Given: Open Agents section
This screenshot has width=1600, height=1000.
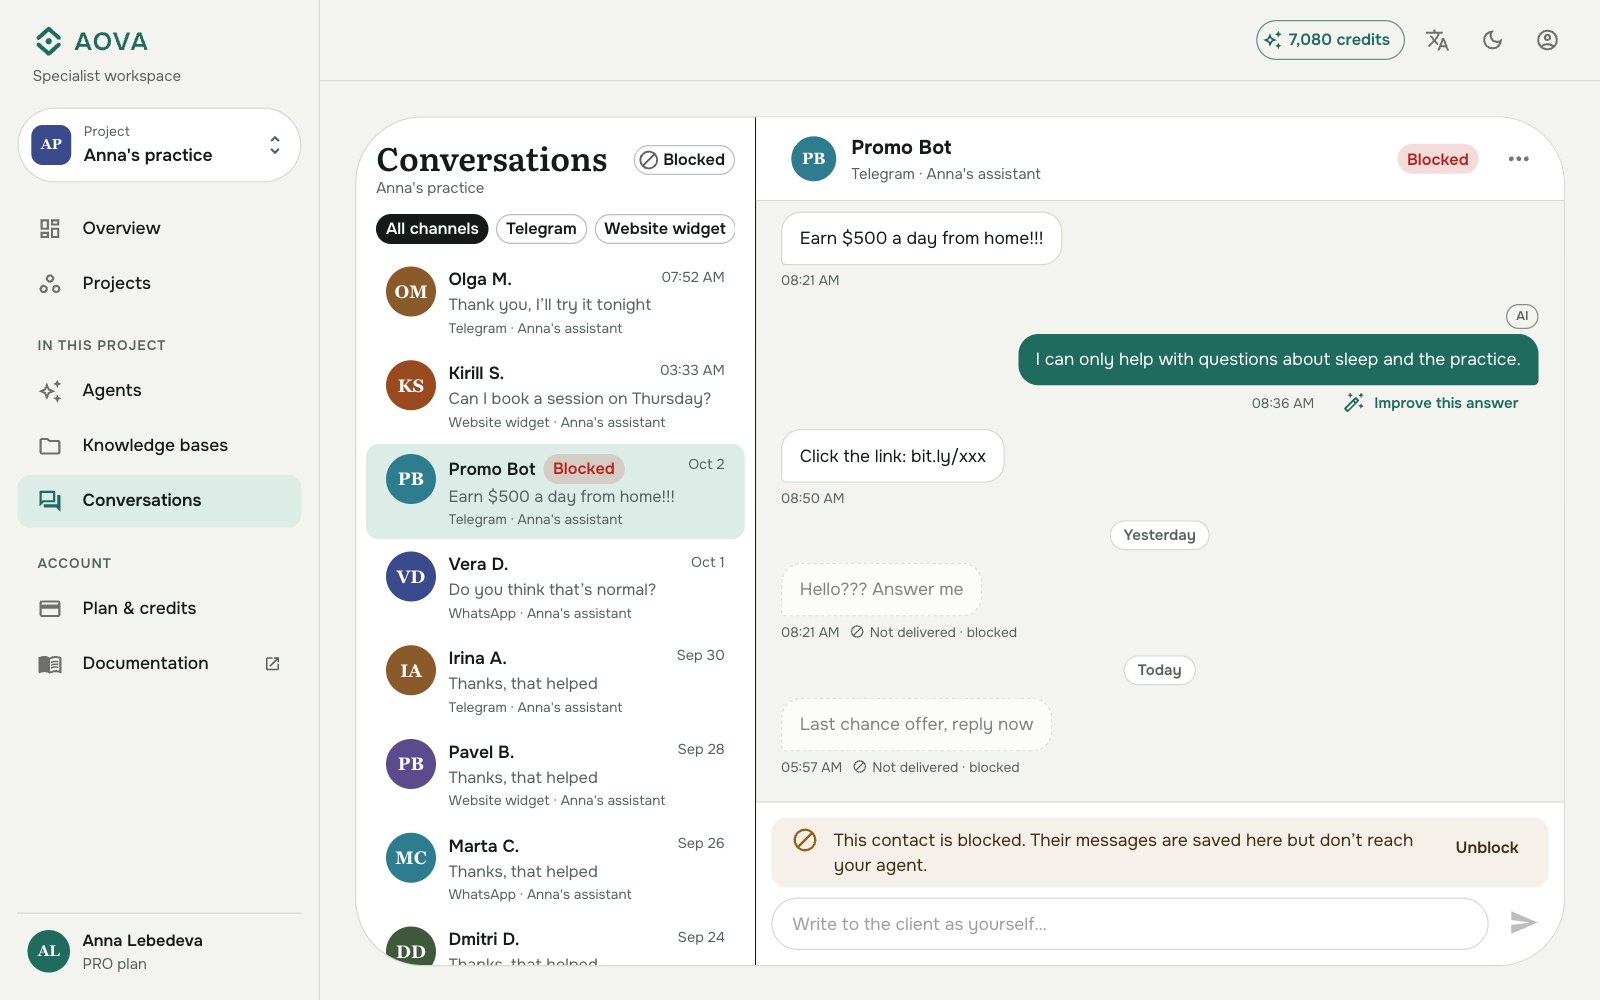Looking at the screenshot, I should pyautogui.click(x=159, y=390).
